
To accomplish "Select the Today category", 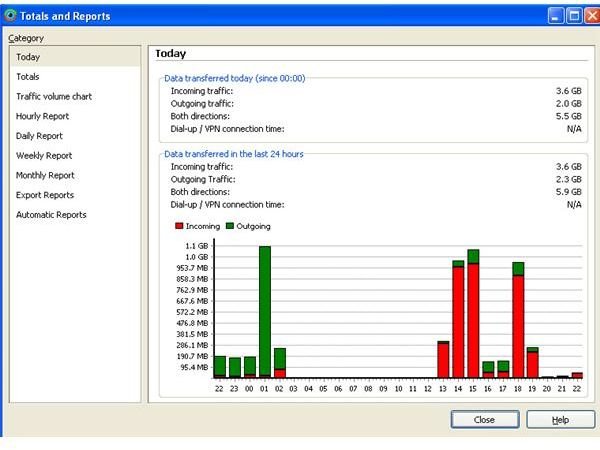I will pos(75,57).
